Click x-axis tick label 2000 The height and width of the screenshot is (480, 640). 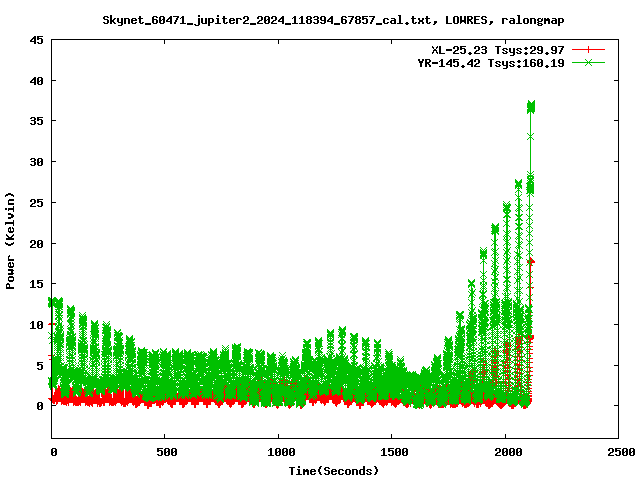[508, 452]
